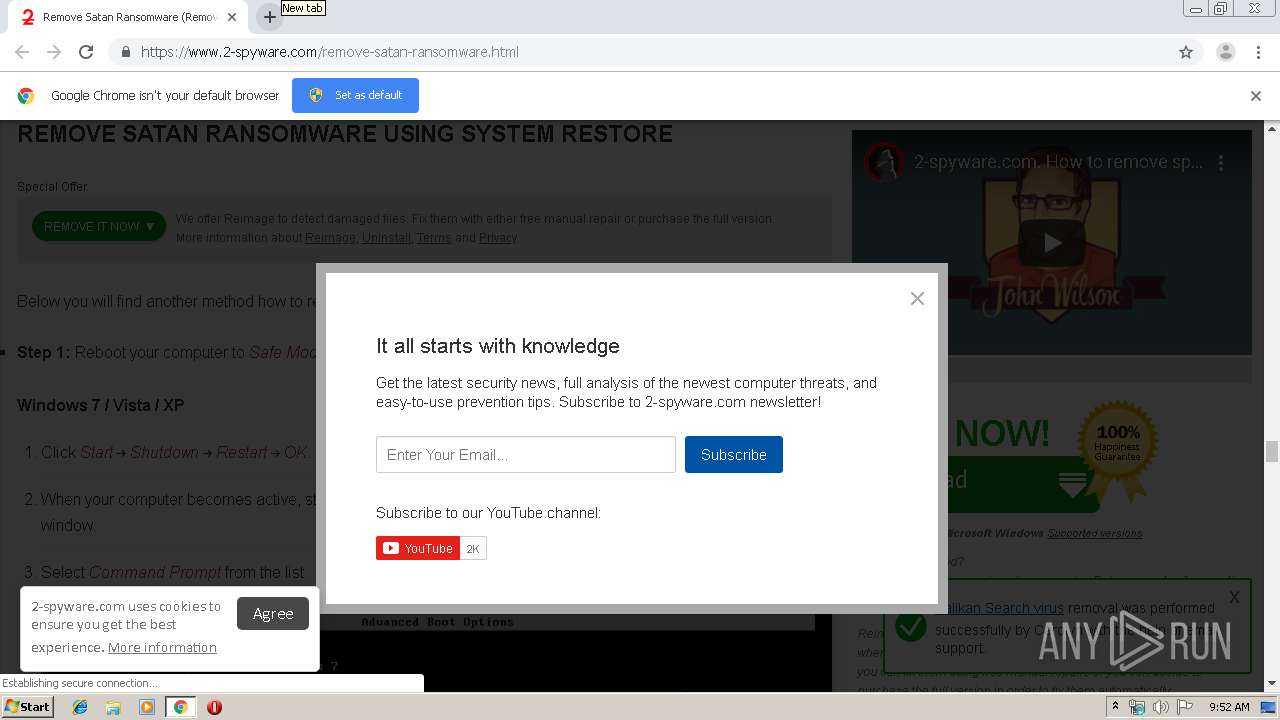Click the 2K YouTube subscriber count
This screenshot has width=1280, height=720.
473,548
